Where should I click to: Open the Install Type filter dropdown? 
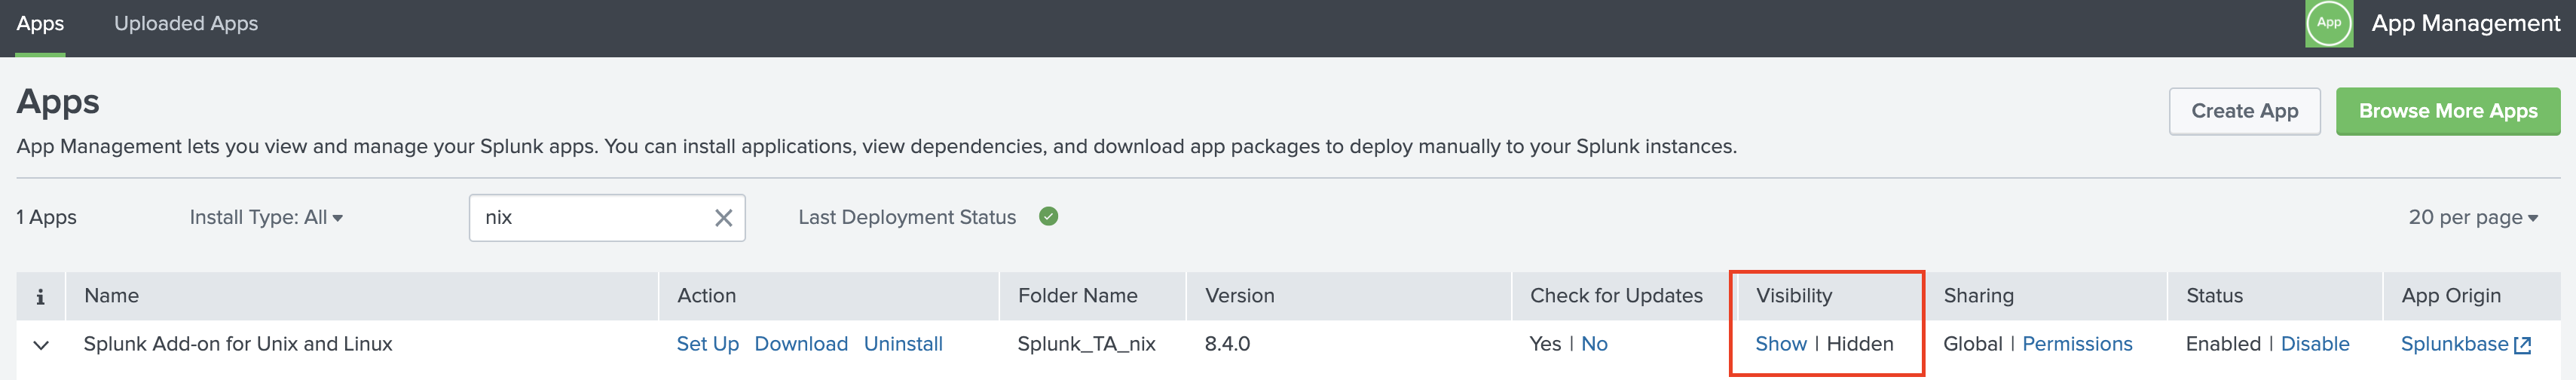point(266,217)
